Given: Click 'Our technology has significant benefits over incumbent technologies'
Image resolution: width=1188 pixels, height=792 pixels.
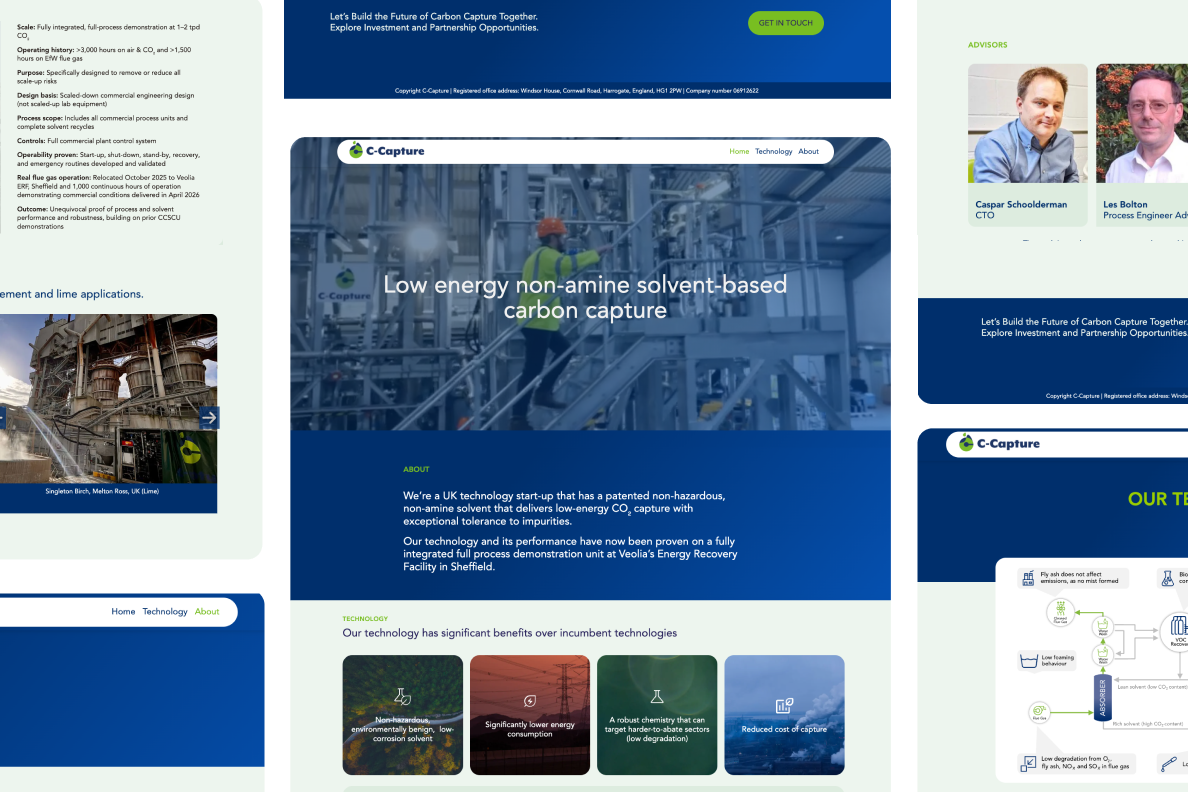Looking at the screenshot, I should (510, 633).
